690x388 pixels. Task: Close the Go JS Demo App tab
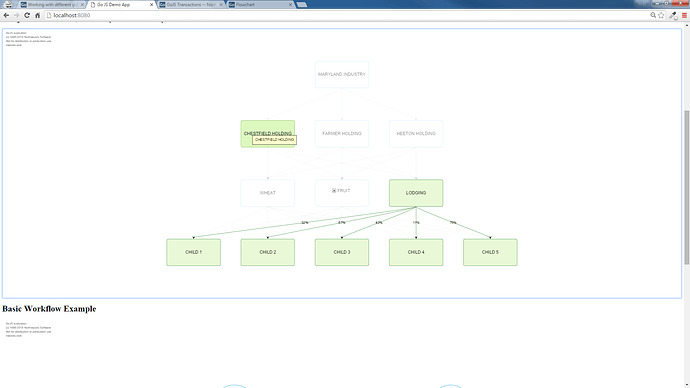click(152, 4)
